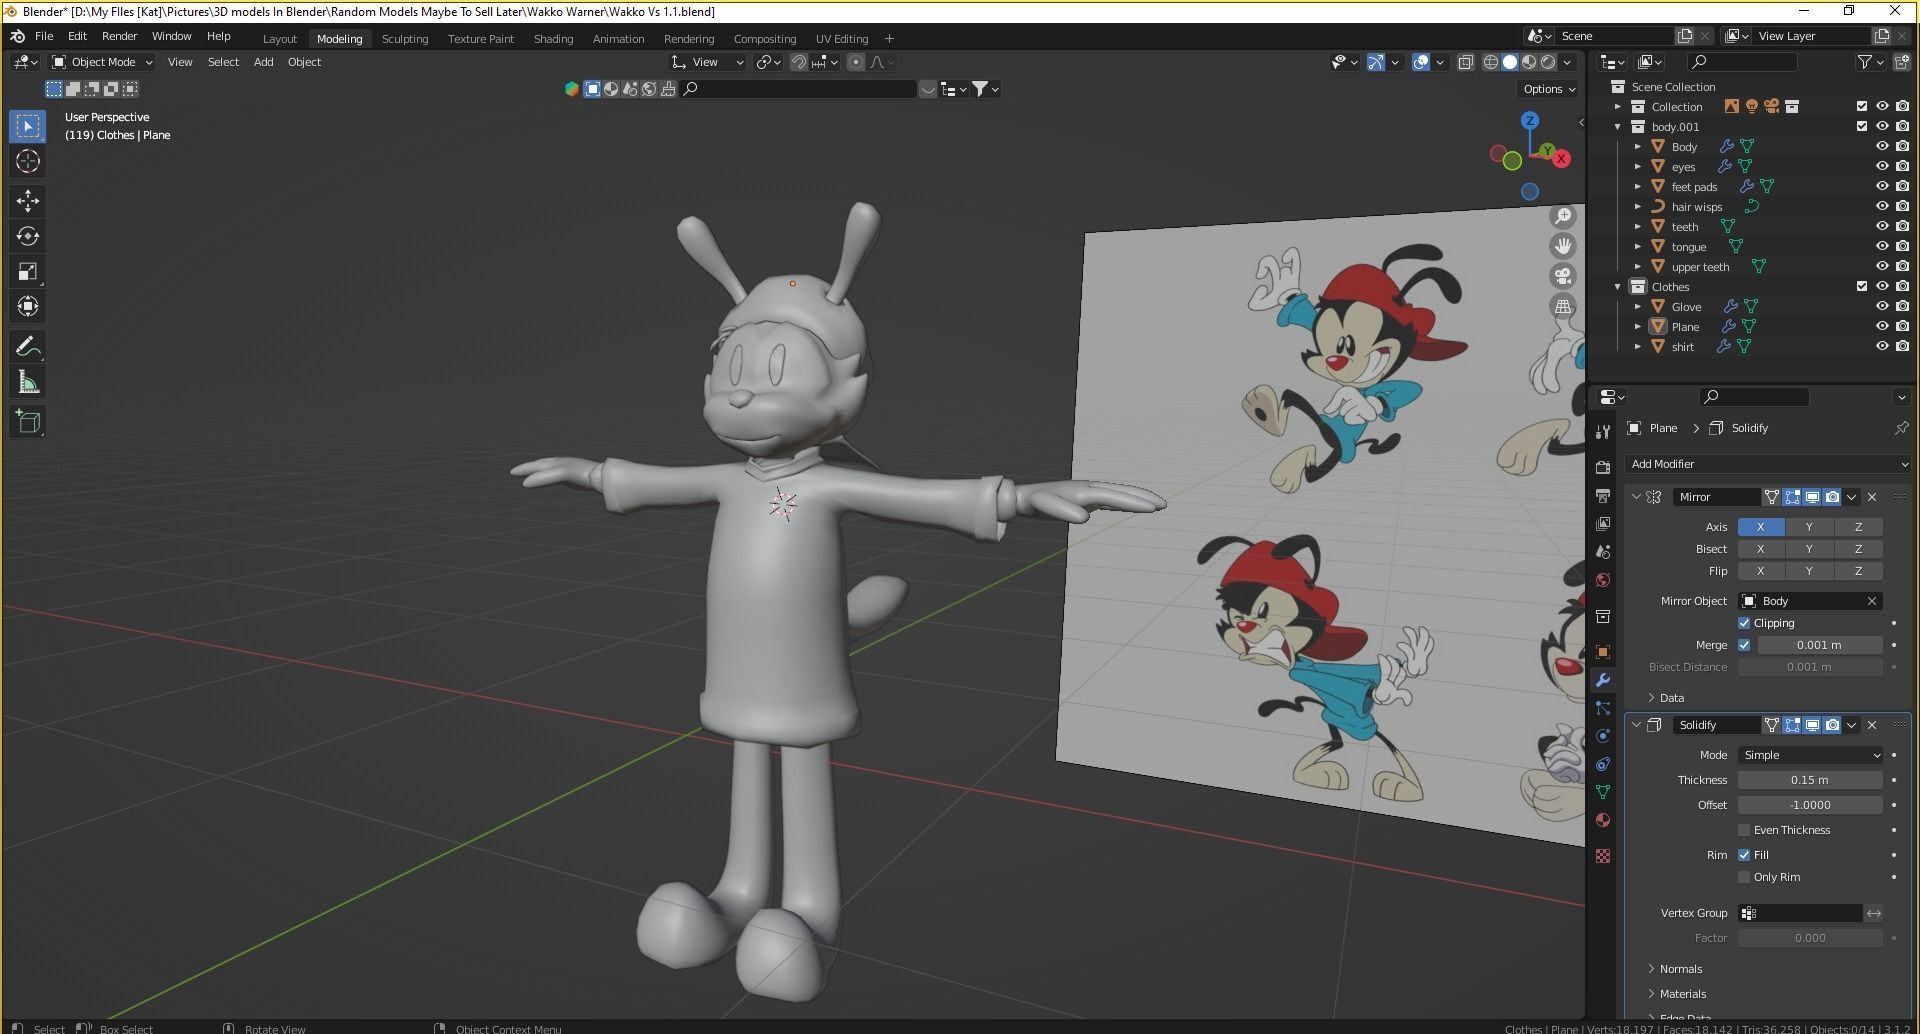
Task: Collapse the body.001 collection
Action: pyautogui.click(x=1617, y=127)
